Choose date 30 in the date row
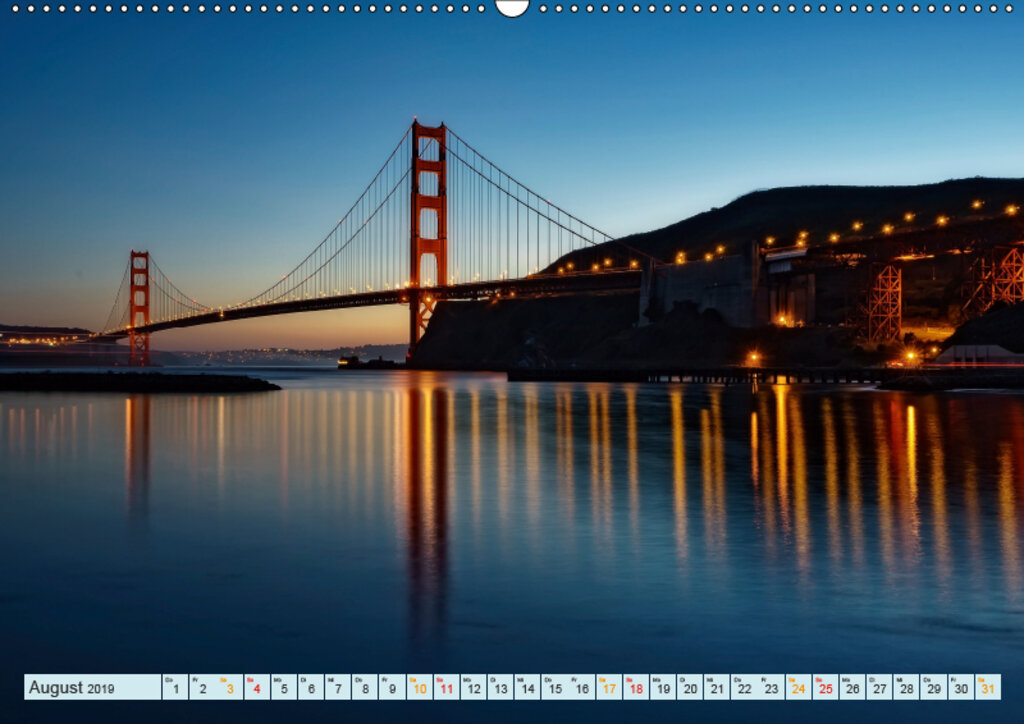1024x724 pixels. pyautogui.click(x=961, y=687)
